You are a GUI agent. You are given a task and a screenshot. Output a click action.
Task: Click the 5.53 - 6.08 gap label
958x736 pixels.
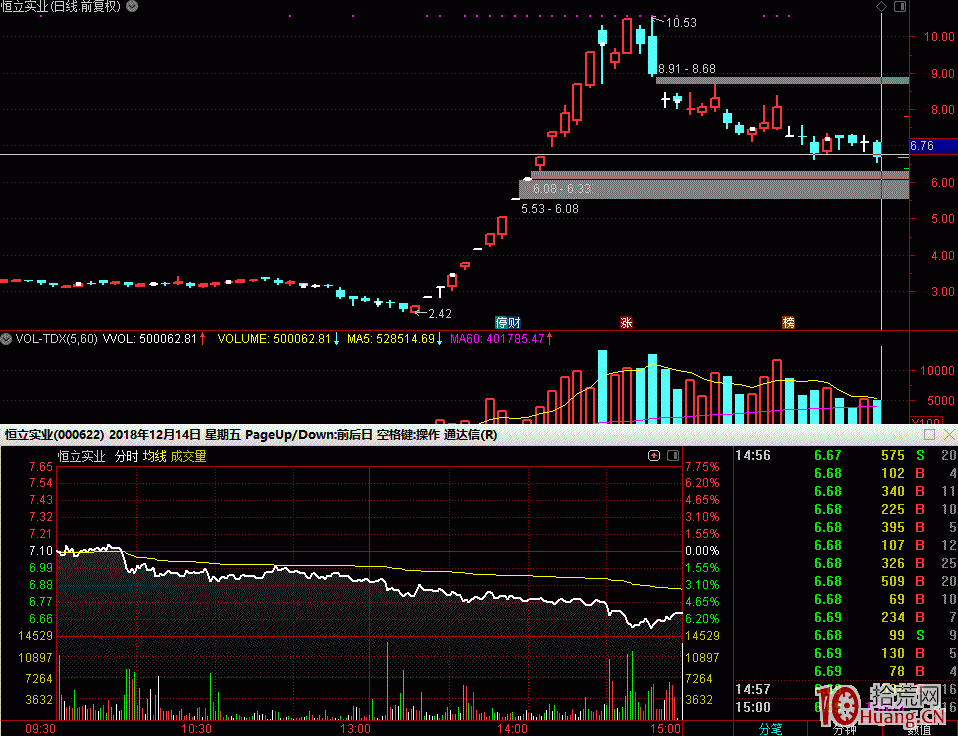550,209
